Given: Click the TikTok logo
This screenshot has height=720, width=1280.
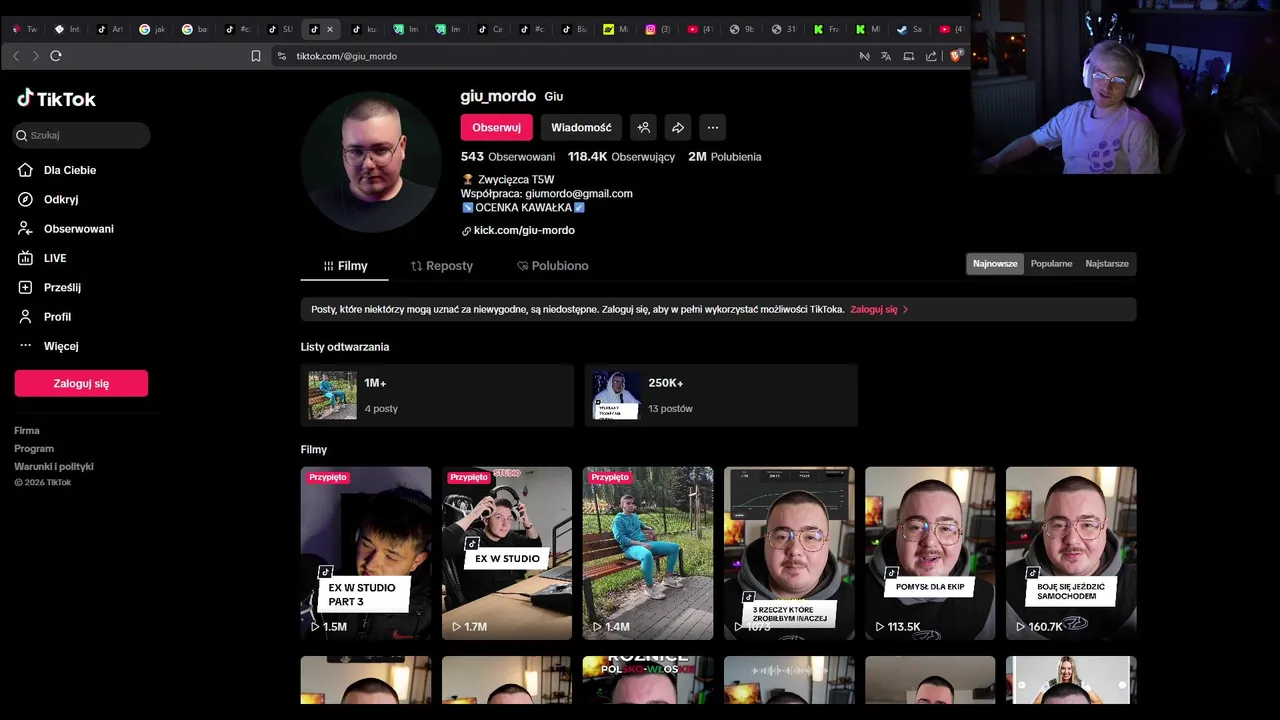Looking at the screenshot, I should click(x=56, y=98).
